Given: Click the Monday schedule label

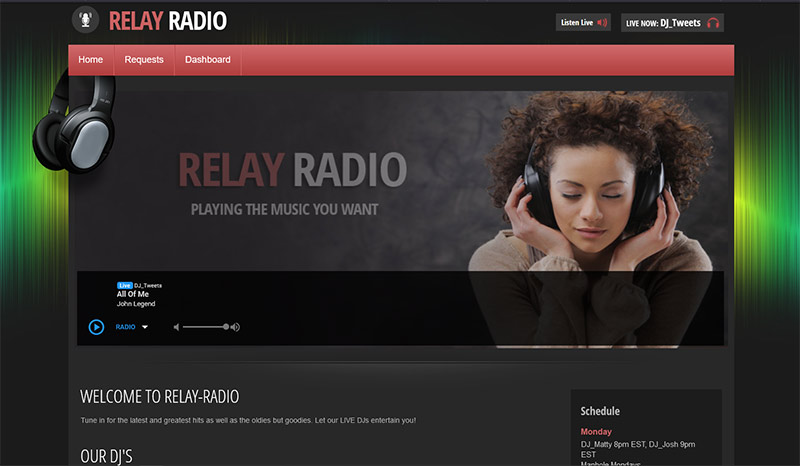Looking at the screenshot, I should [596, 431].
